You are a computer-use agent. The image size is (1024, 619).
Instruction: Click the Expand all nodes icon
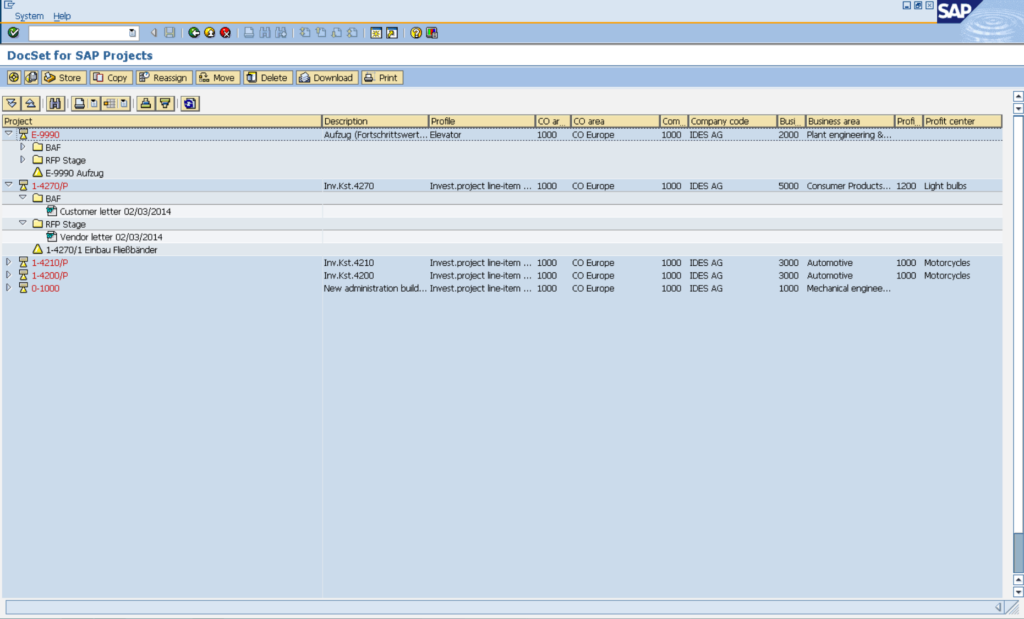tap(12, 103)
